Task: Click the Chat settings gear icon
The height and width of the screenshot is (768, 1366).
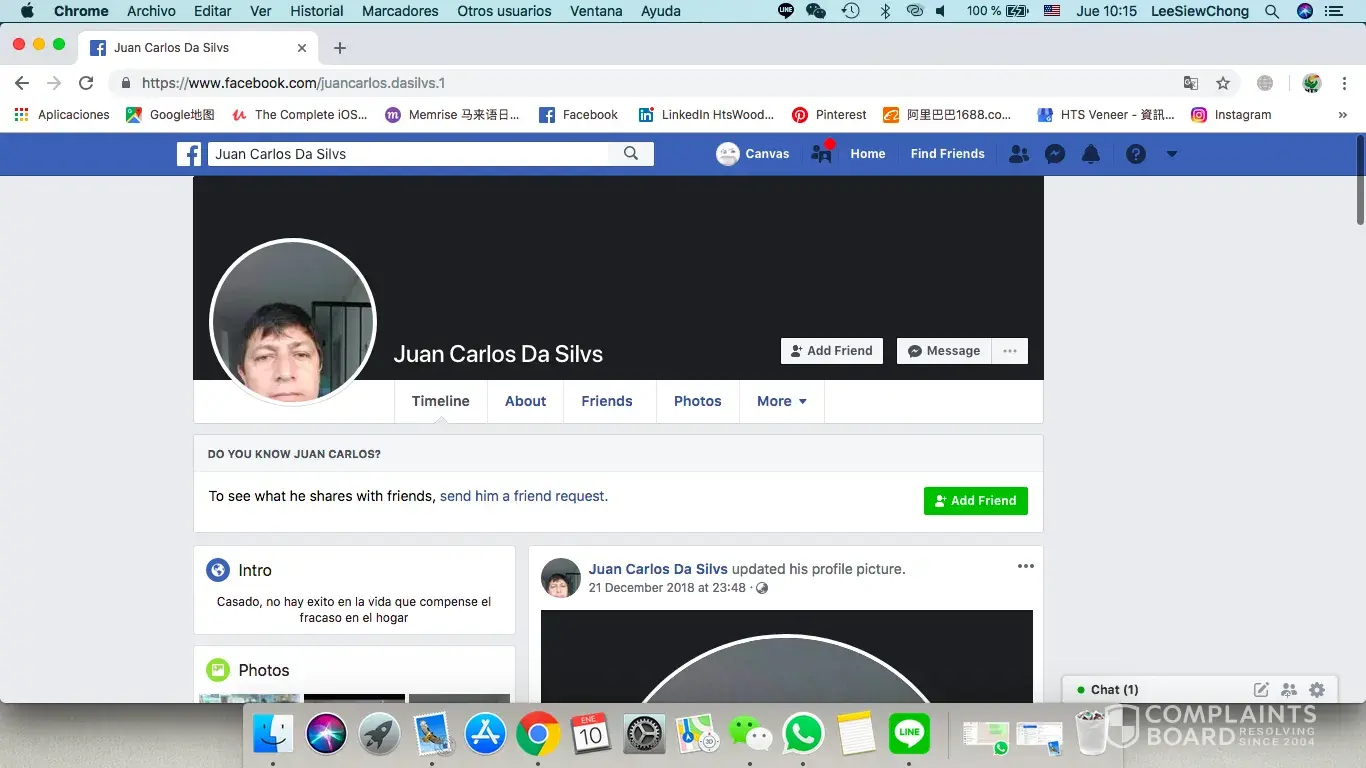Action: coord(1317,690)
